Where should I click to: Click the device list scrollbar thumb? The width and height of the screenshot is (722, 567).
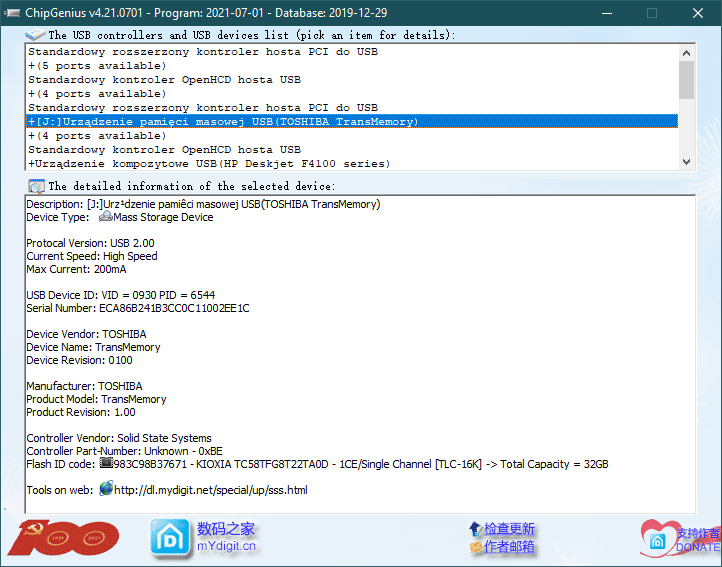[x=686, y=80]
